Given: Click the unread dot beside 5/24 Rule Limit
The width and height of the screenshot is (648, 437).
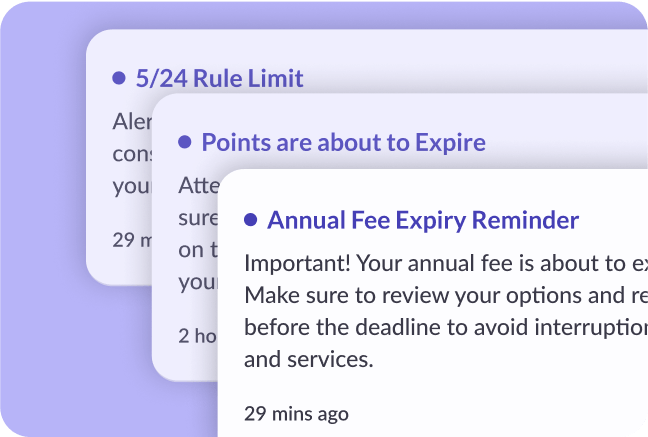Looking at the screenshot, I should [x=119, y=78].
